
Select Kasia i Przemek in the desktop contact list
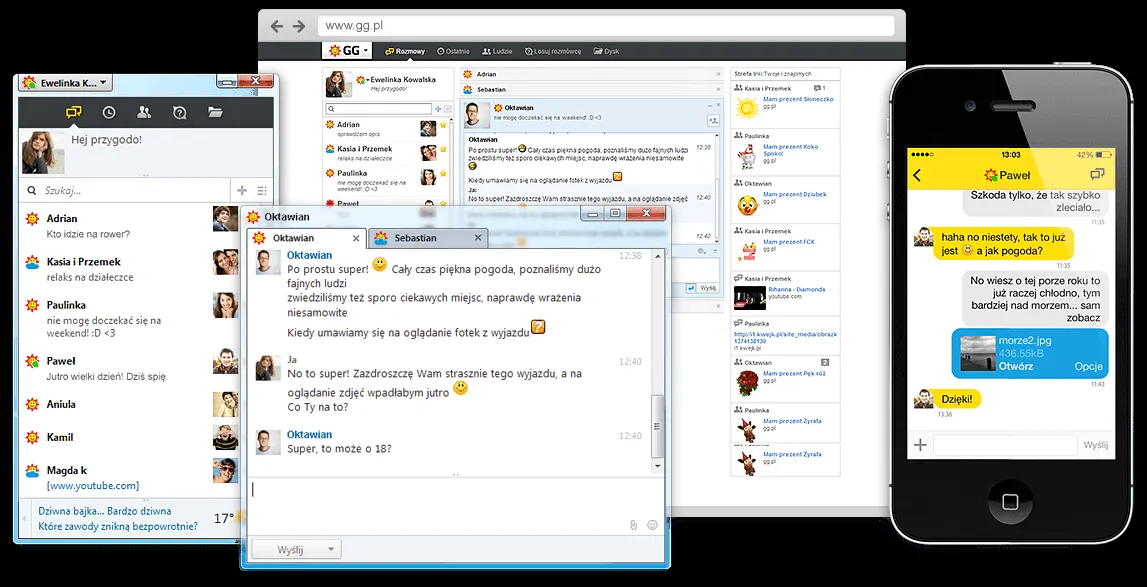tap(129, 269)
